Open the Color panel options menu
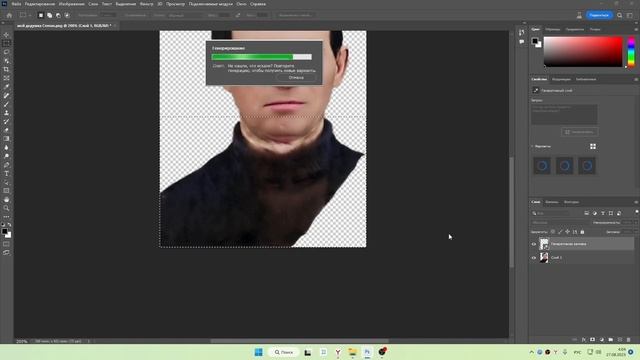 tap(636, 29)
